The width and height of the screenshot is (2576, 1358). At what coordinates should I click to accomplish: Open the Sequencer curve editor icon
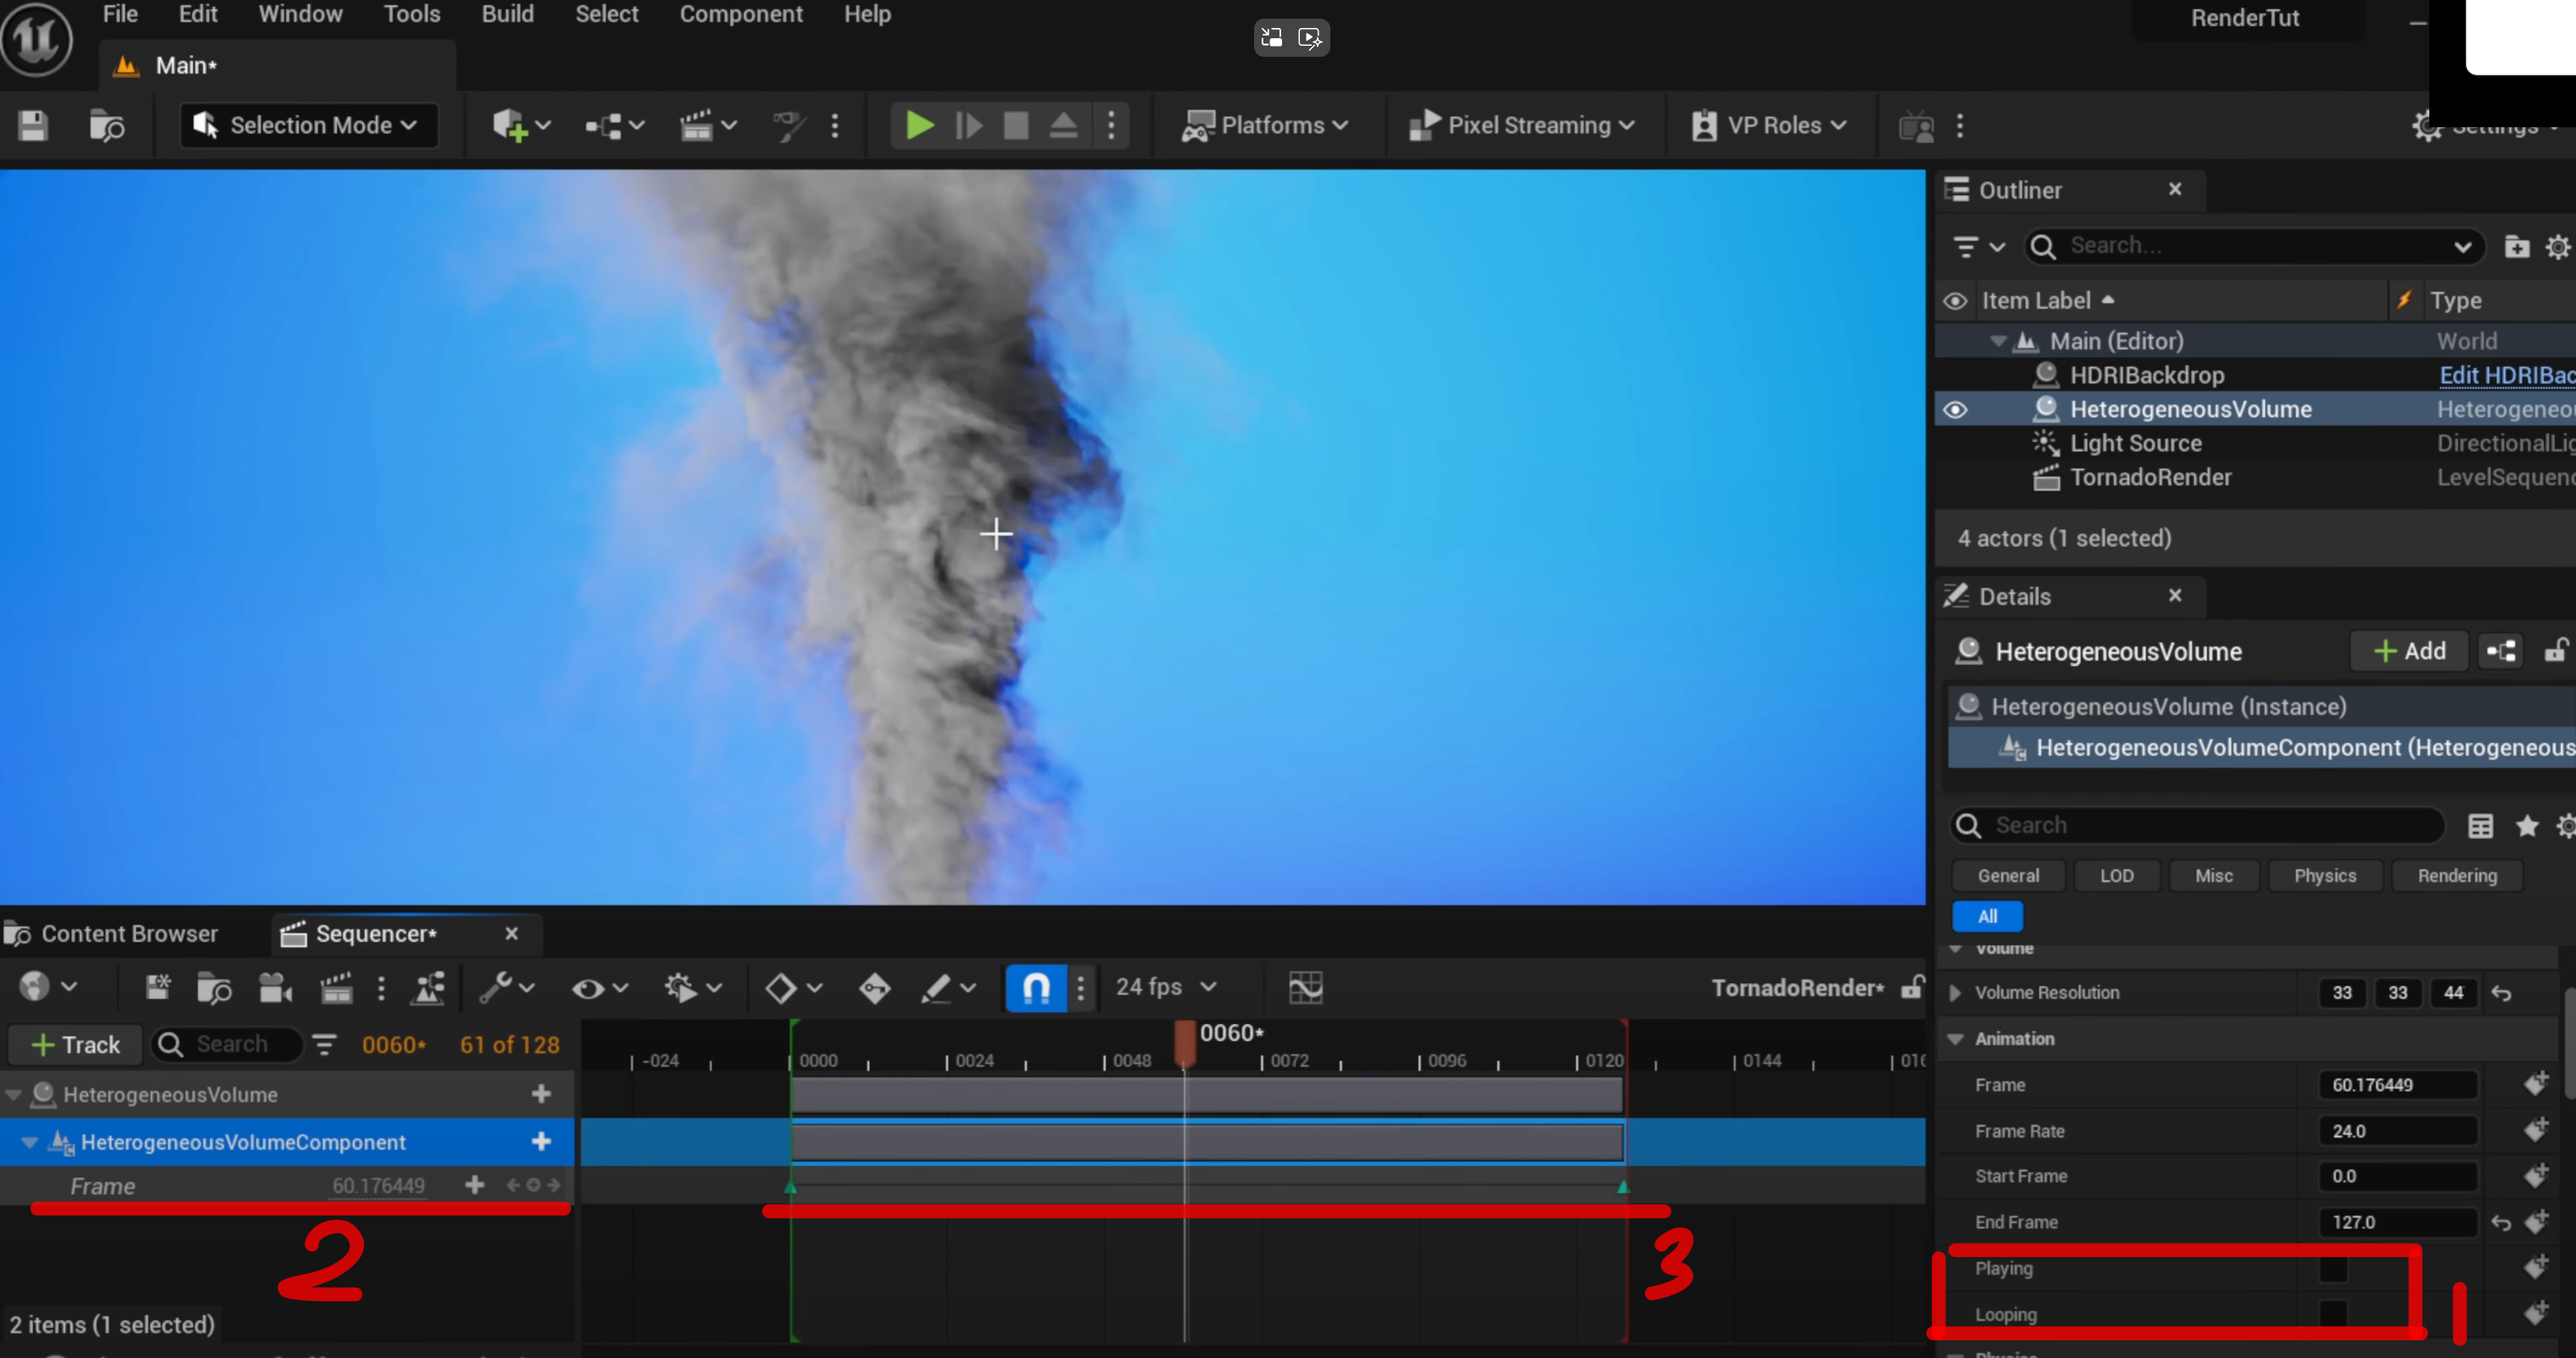[1305, 988]
